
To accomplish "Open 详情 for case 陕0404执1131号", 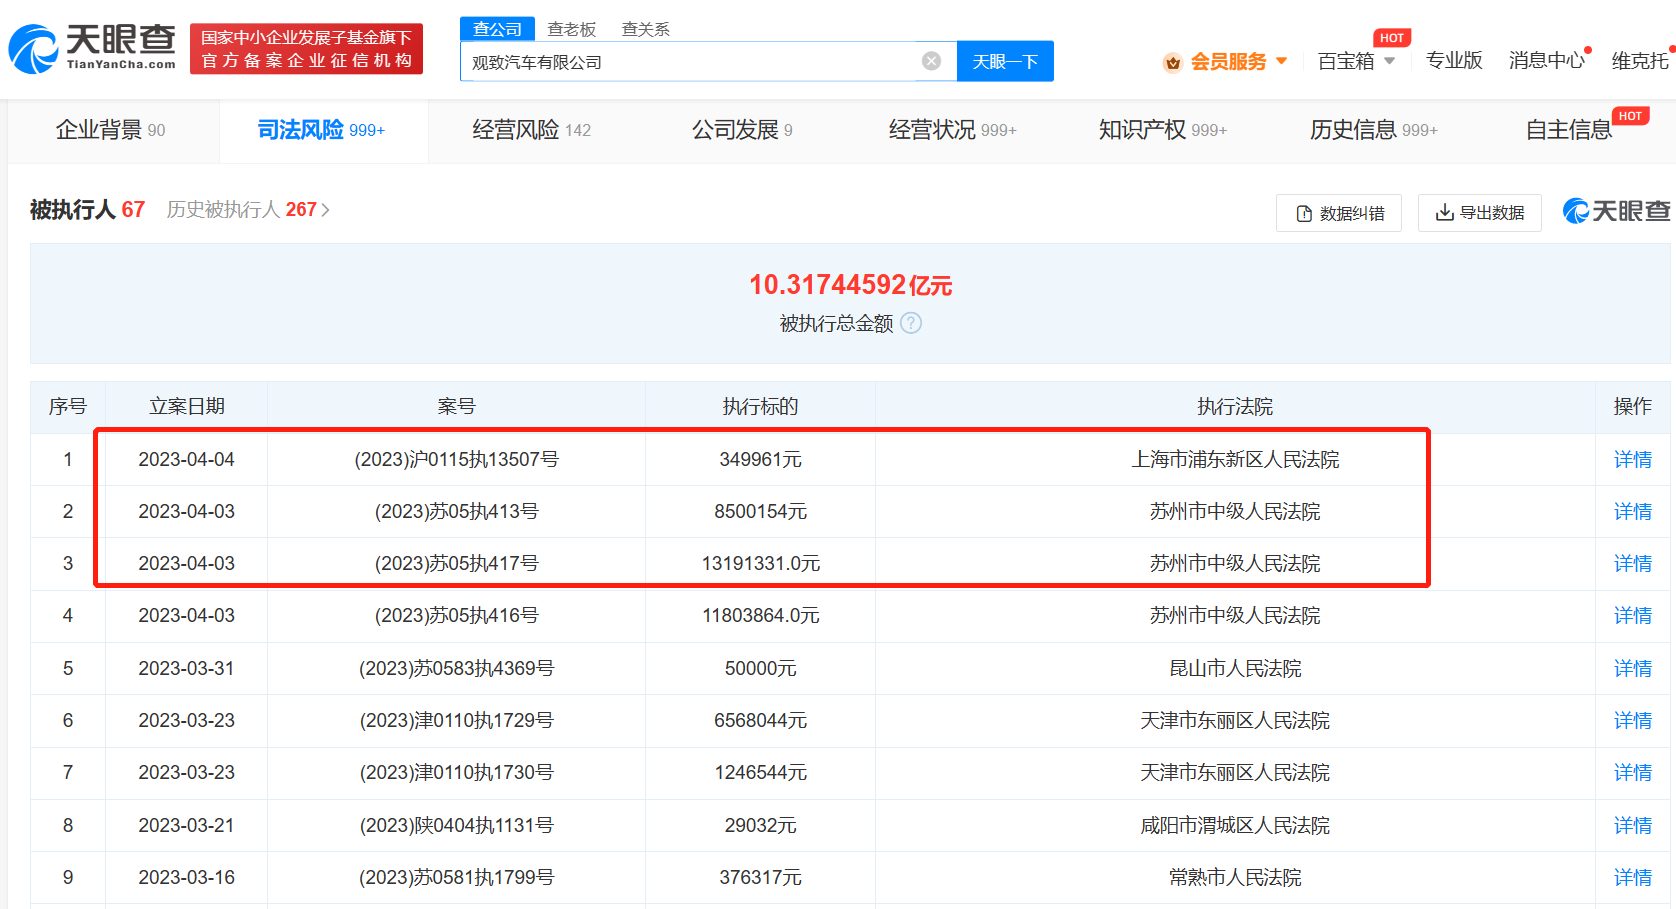I will (1632, 825).
